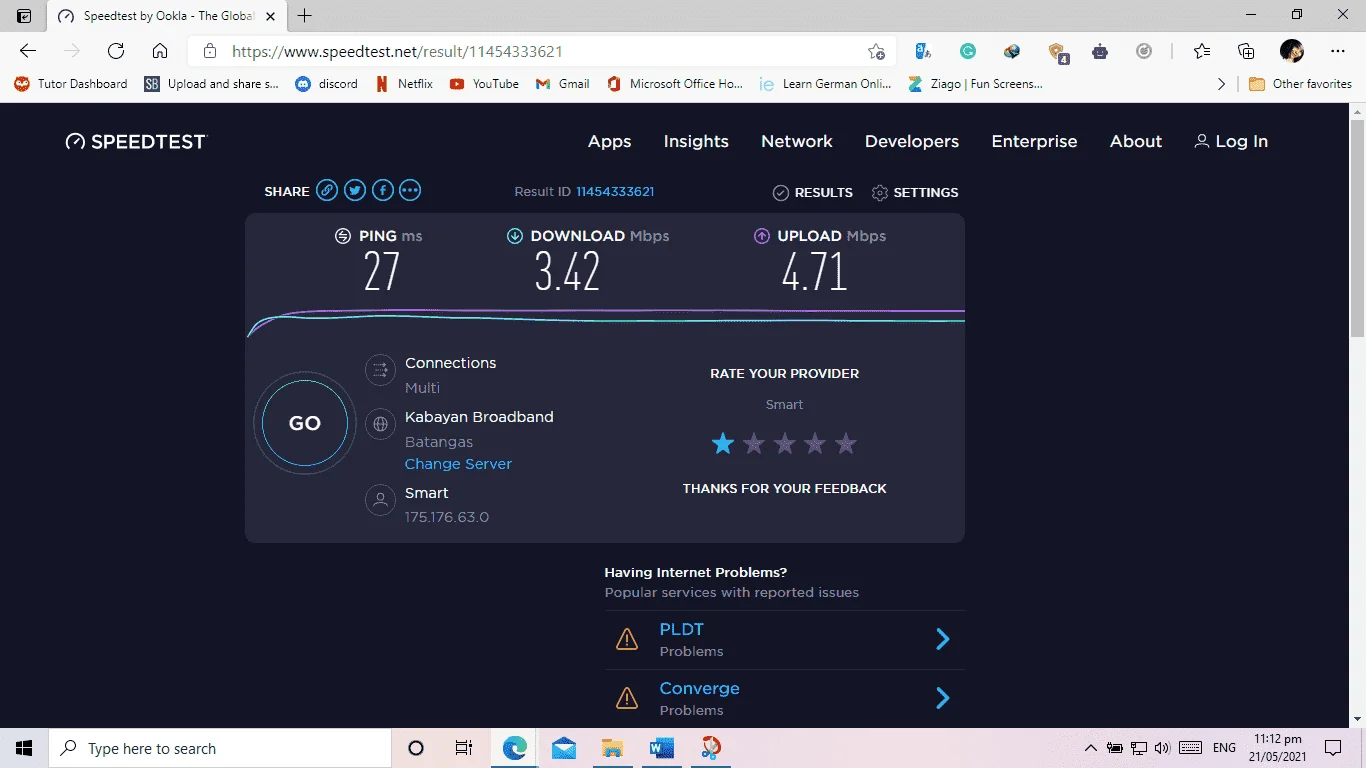Open the Result ID 11454333621 link
Image resolution: width=1366 pixels, height=768 pixels.
pyautogui.click(x=615, y=191)
